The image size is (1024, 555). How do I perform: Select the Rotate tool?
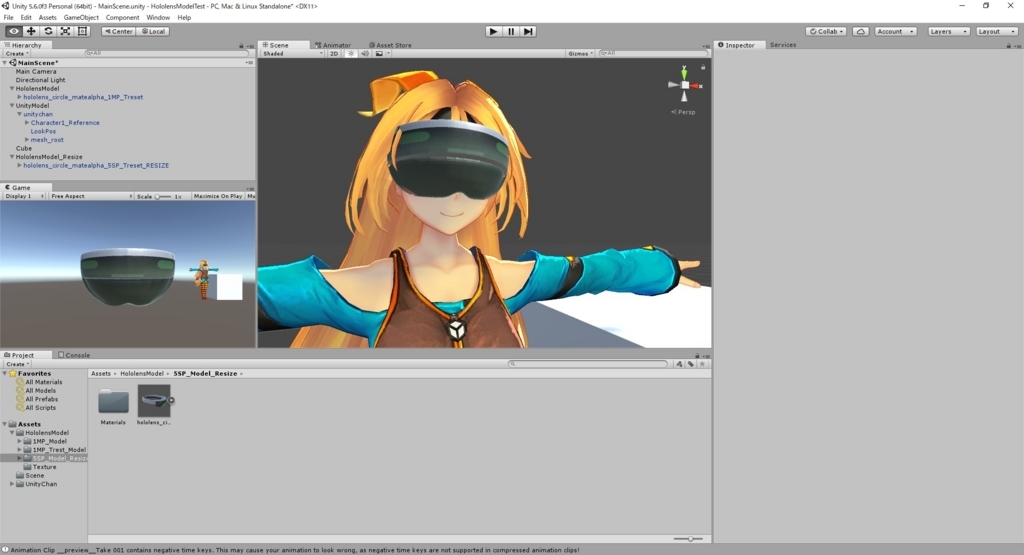point(48,31)
